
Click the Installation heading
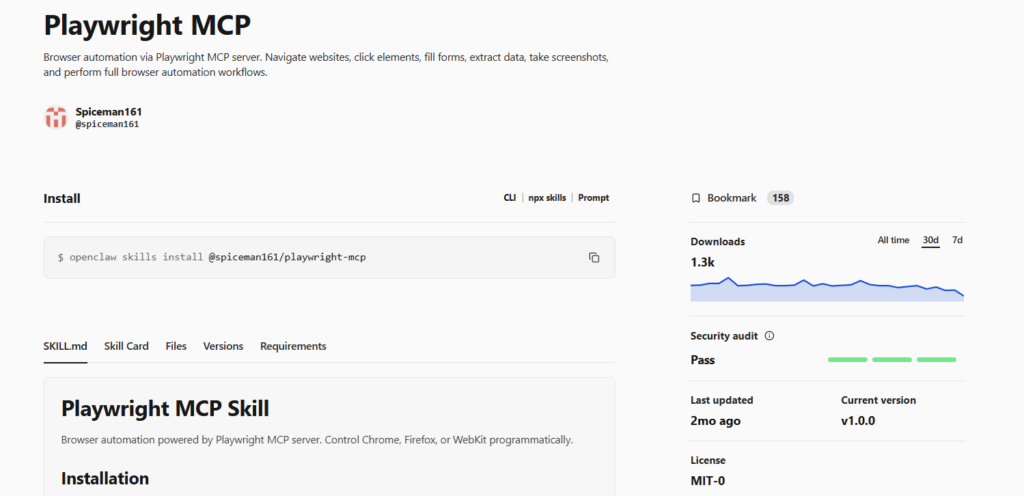[105, 478]
